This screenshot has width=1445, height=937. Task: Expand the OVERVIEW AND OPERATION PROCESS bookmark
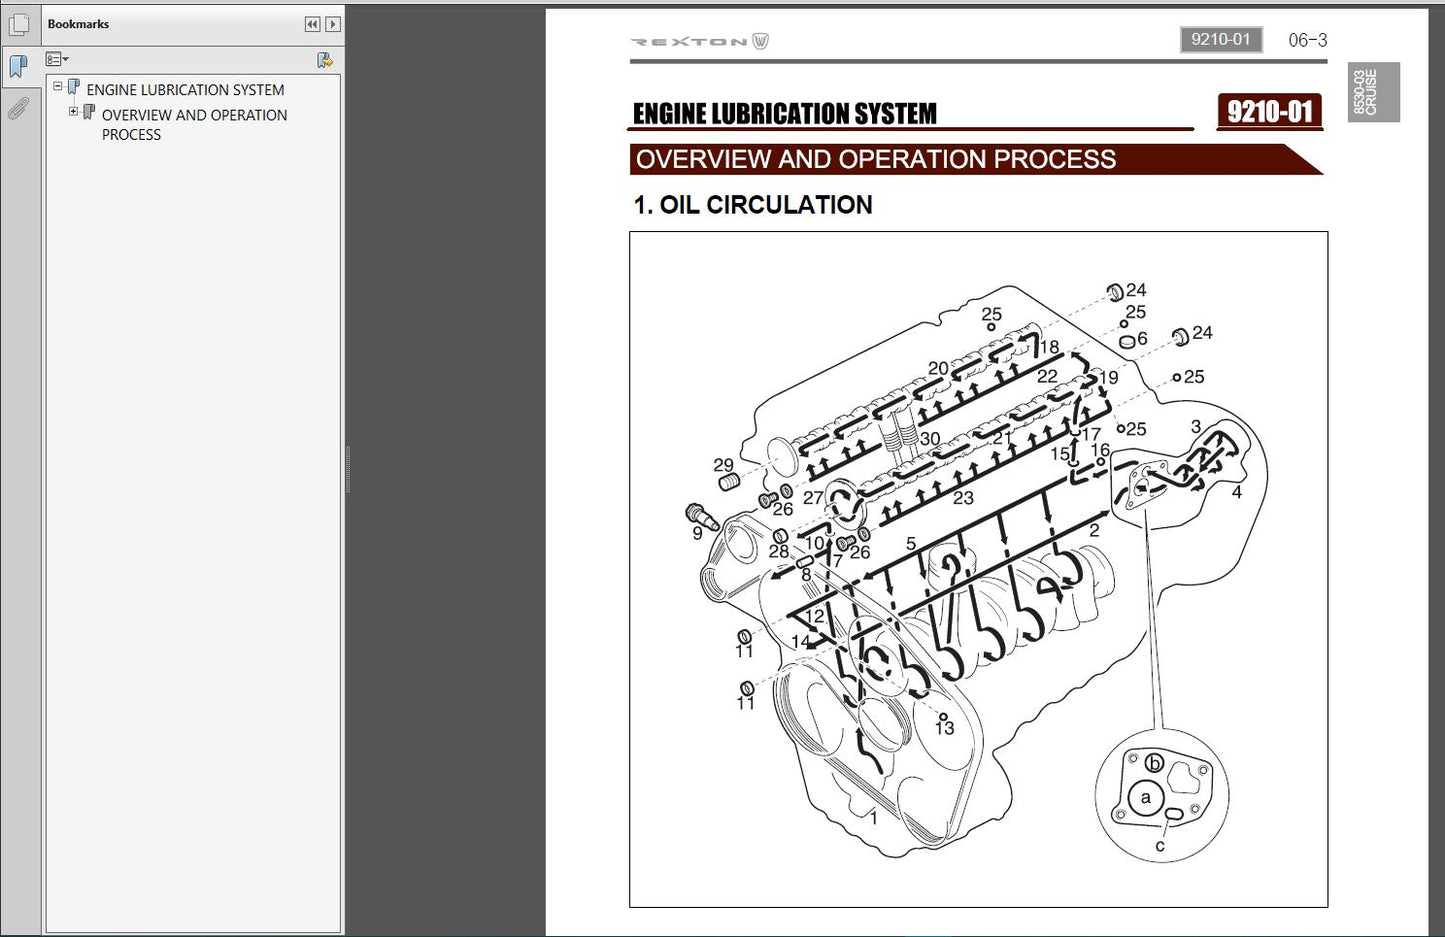pos(73,112)
